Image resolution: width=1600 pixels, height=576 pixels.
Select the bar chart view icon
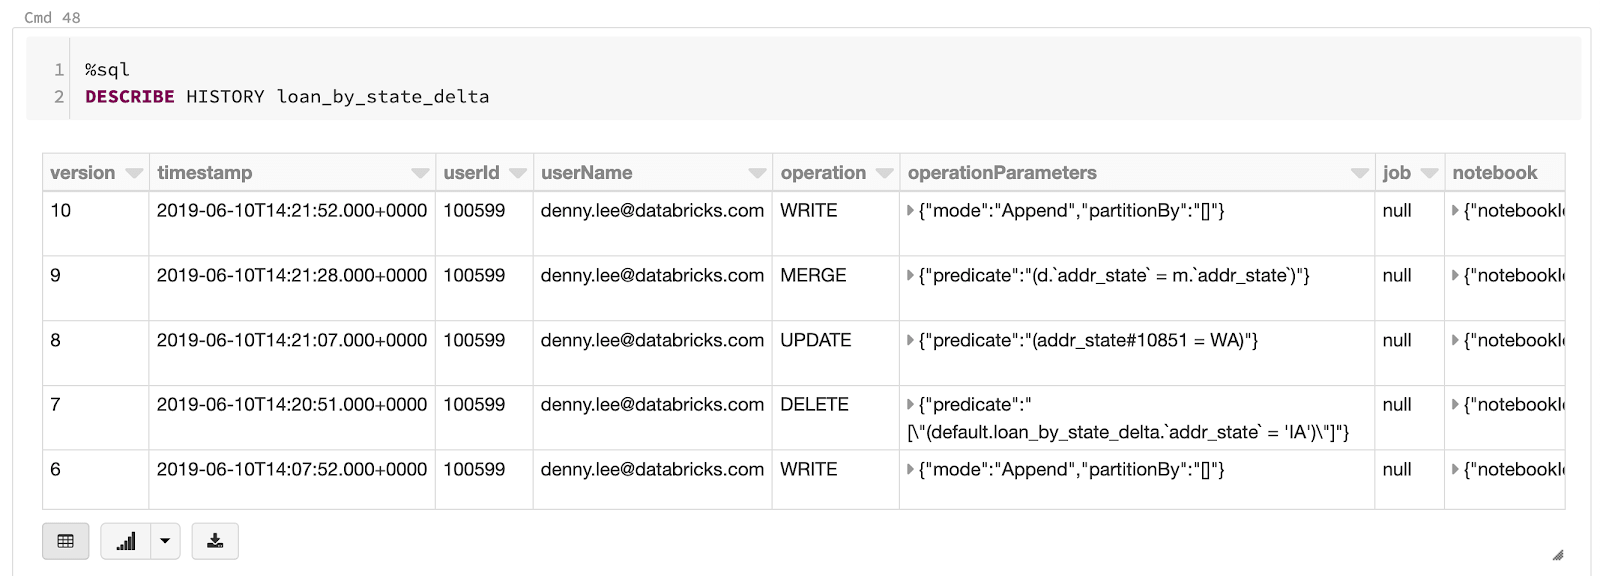coord(126,541)
